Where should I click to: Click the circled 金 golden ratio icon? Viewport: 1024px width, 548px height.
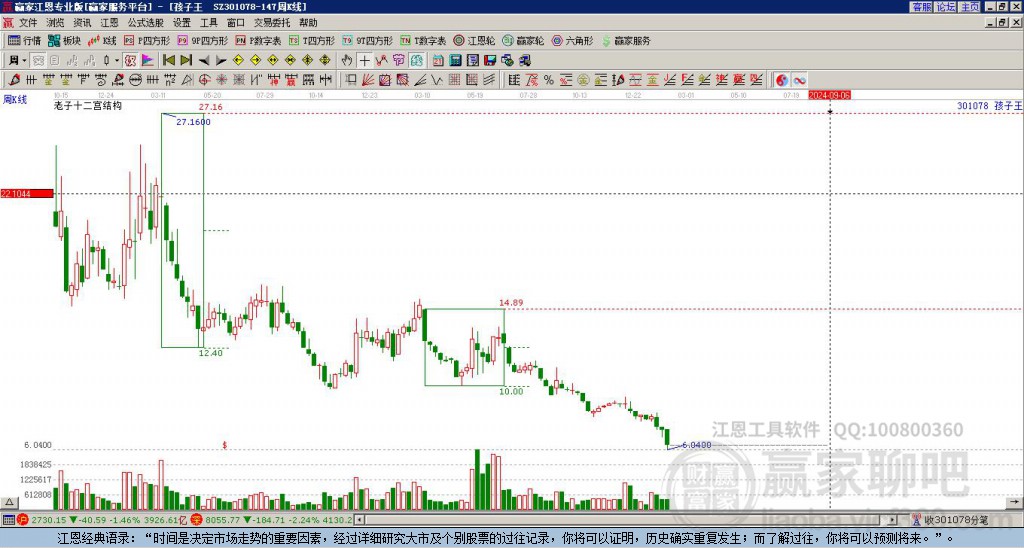click(583, 80)
